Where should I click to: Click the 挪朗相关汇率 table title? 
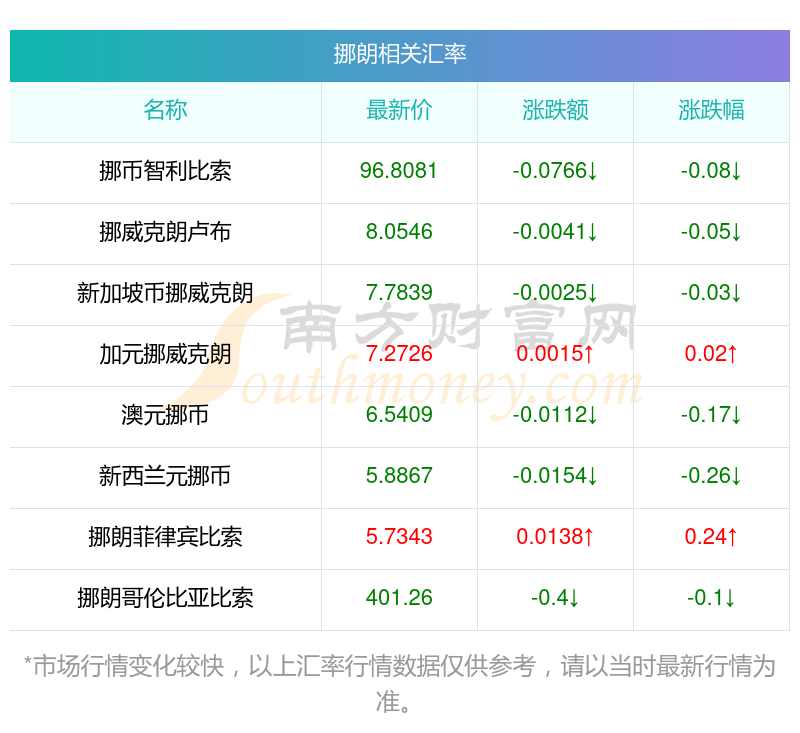tap(399, 54)
